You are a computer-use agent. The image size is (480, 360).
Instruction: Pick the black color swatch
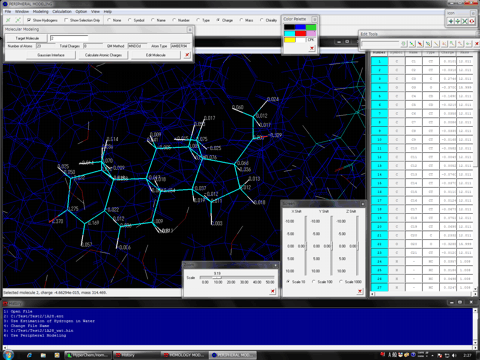pyautogui.click(x=290, y=27)
